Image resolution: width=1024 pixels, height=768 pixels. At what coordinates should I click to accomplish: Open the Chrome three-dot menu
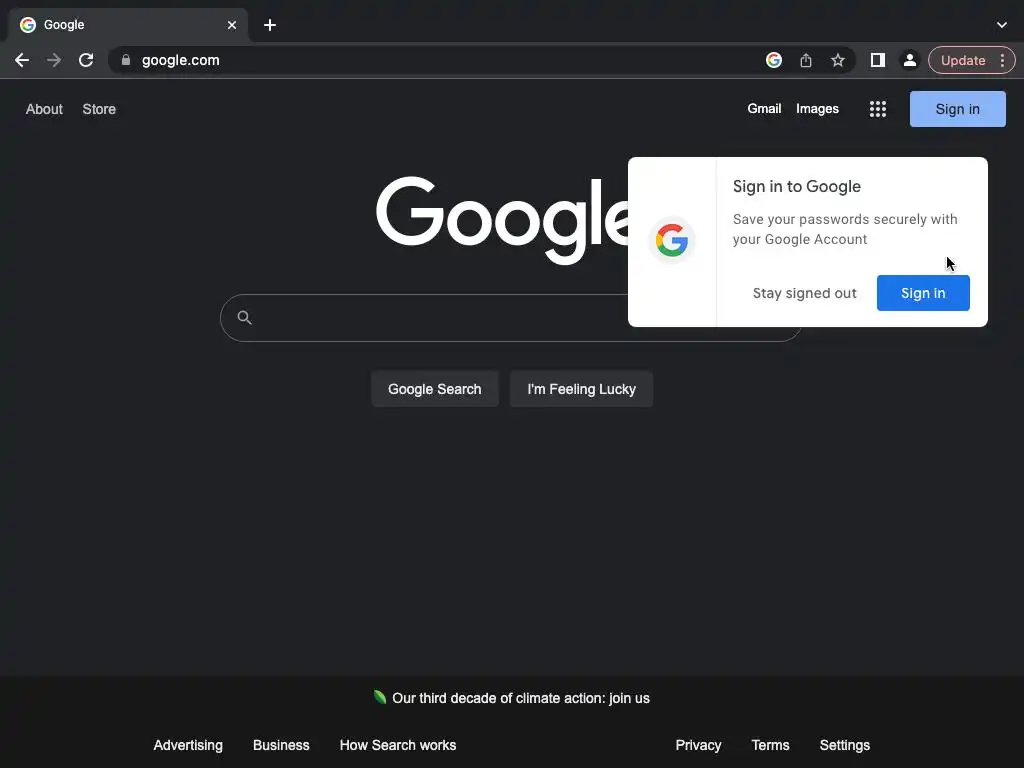click(1002, 60)
